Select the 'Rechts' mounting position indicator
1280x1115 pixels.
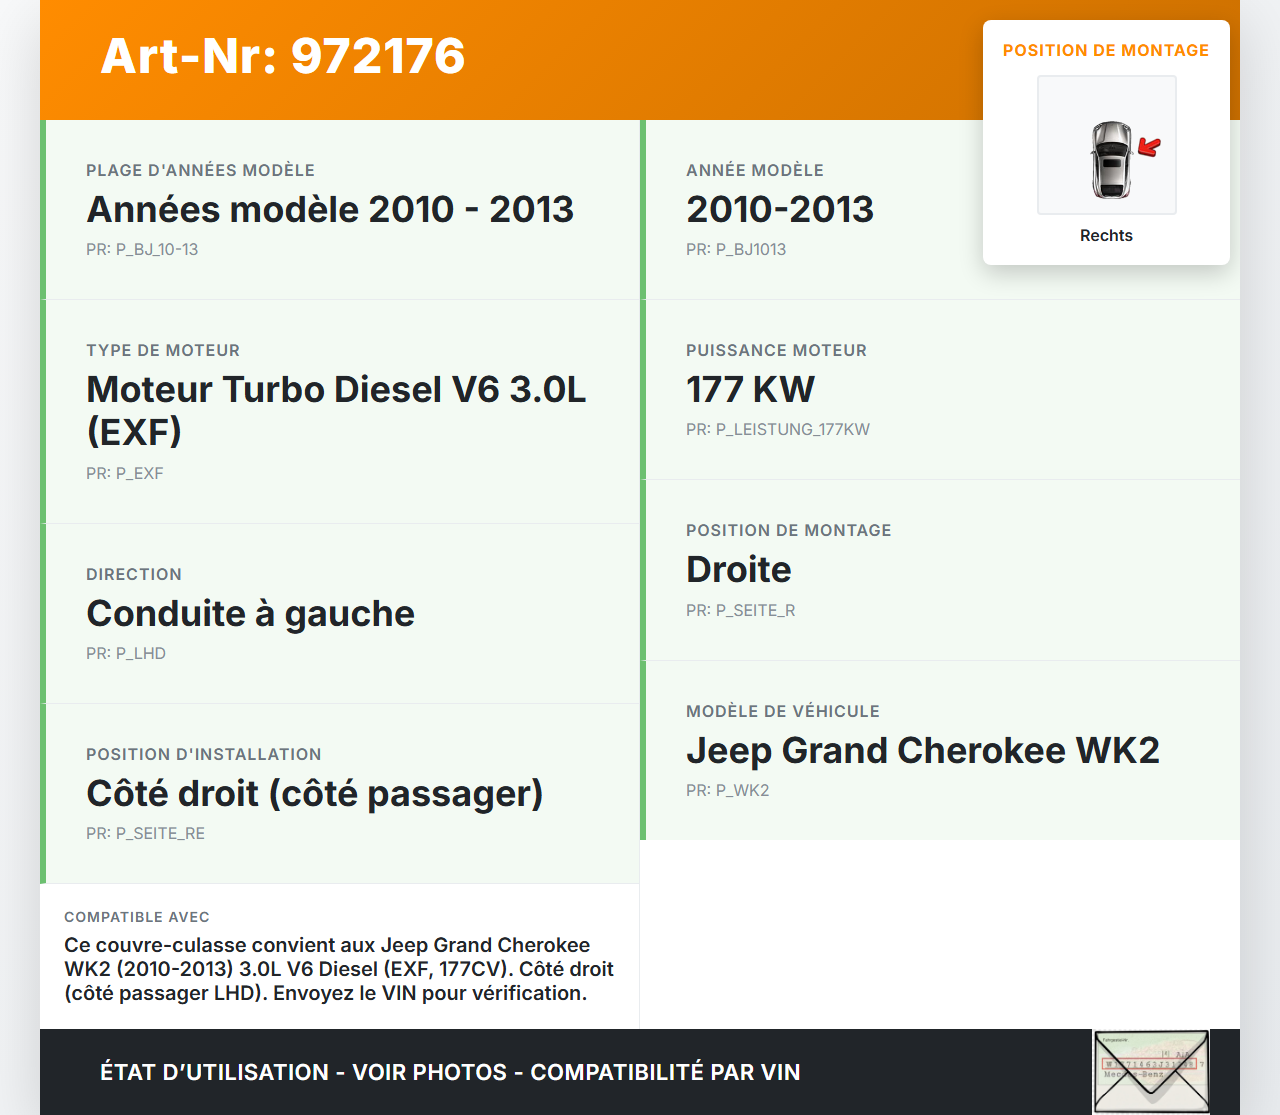(x=1106, y=235)
